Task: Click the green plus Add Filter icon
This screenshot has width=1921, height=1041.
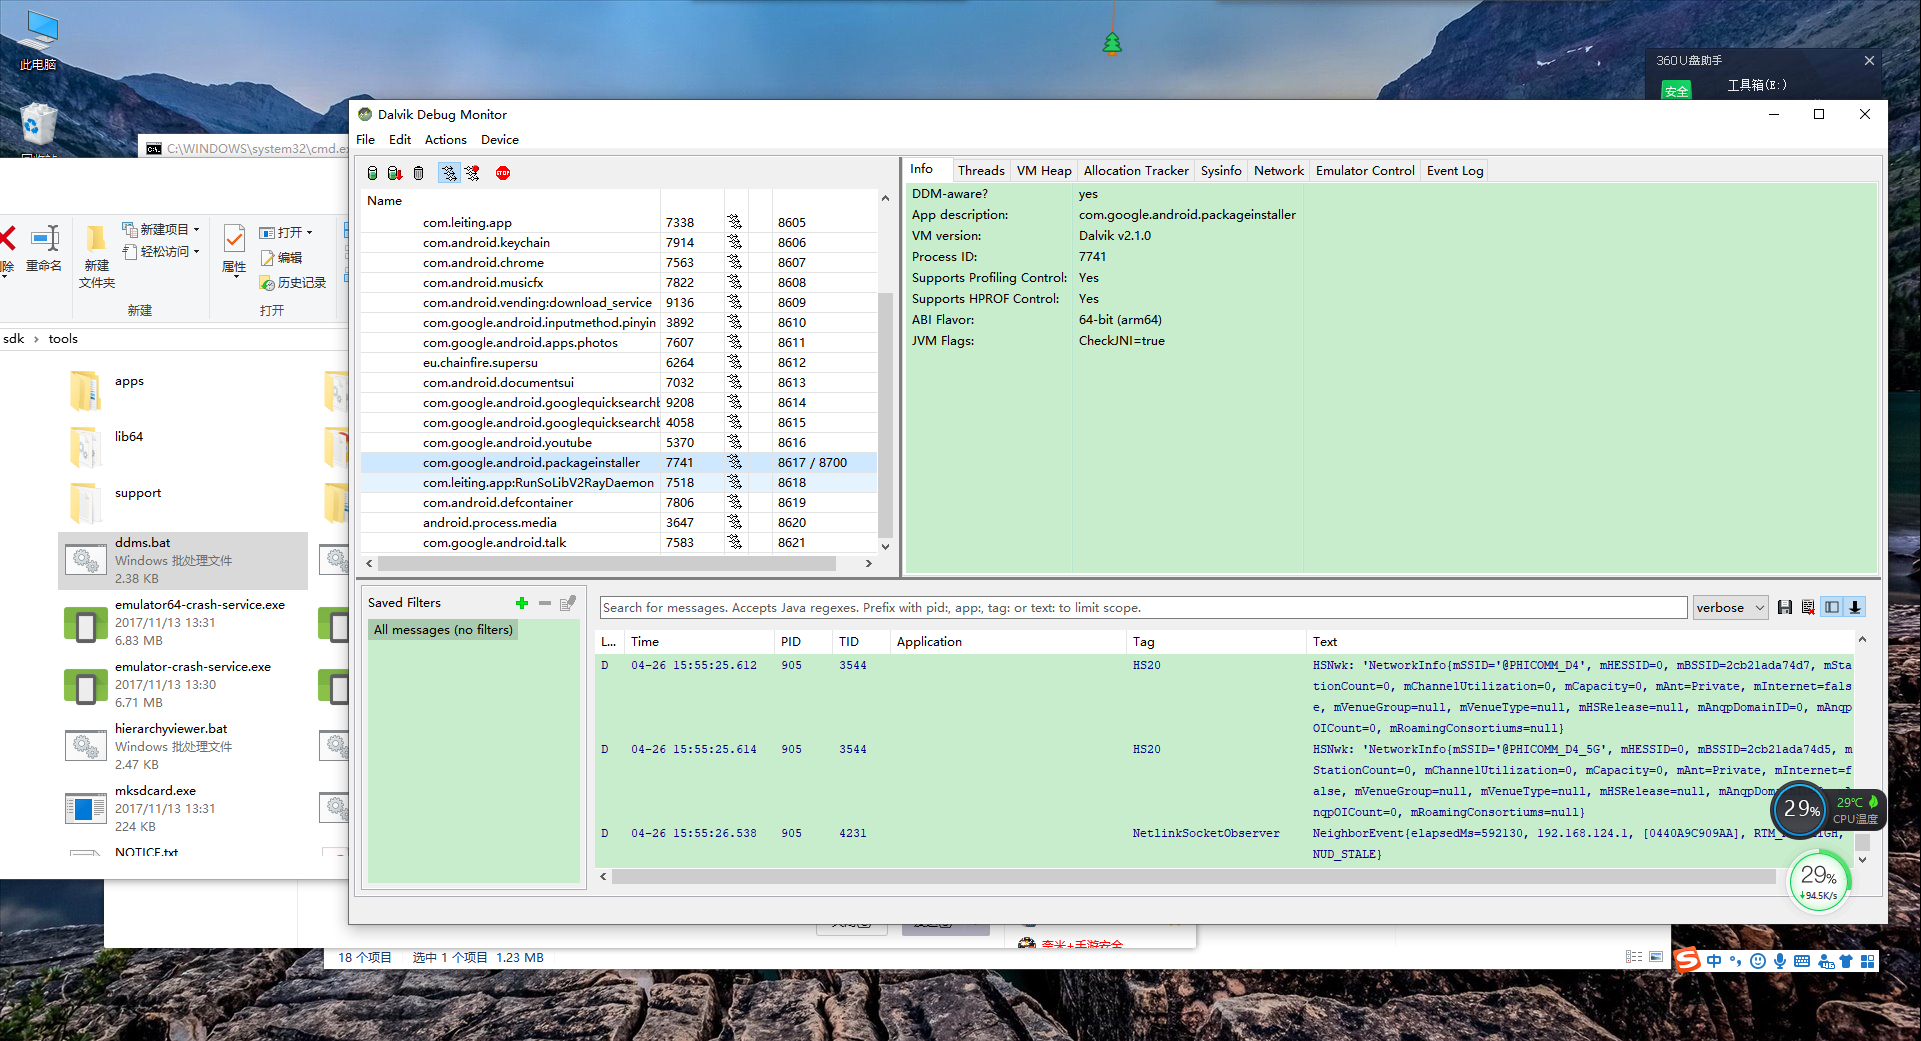Action: point(521,603)
